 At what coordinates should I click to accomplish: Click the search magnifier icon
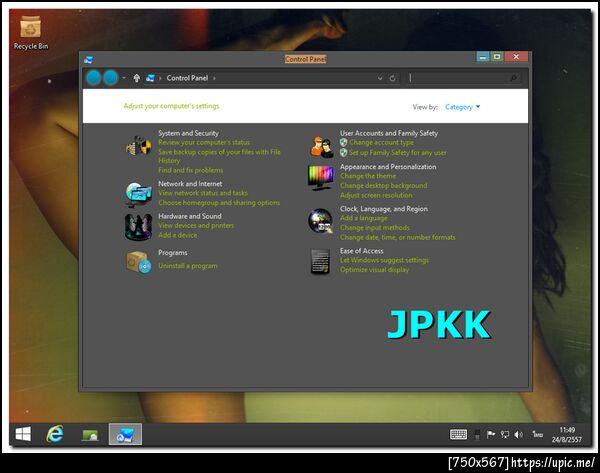(513, 78)
